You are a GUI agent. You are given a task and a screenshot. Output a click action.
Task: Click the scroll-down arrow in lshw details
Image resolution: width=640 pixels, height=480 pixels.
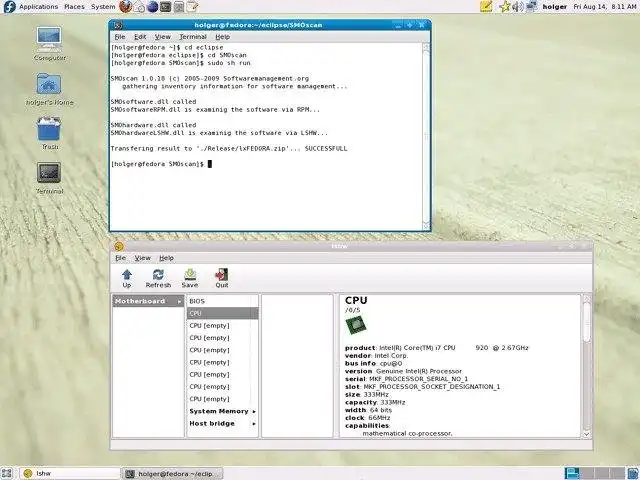(587, 434)
